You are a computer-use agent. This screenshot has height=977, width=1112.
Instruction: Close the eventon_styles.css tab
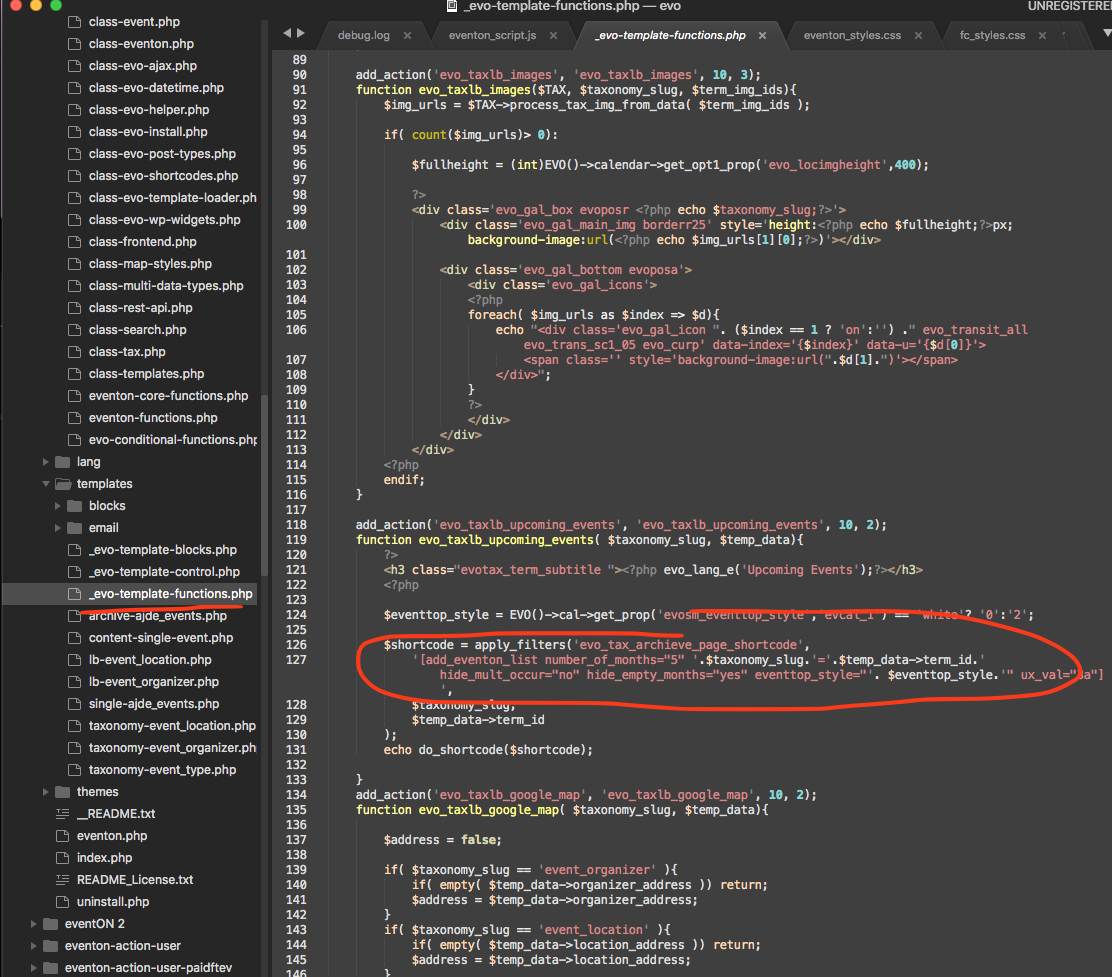918,35
